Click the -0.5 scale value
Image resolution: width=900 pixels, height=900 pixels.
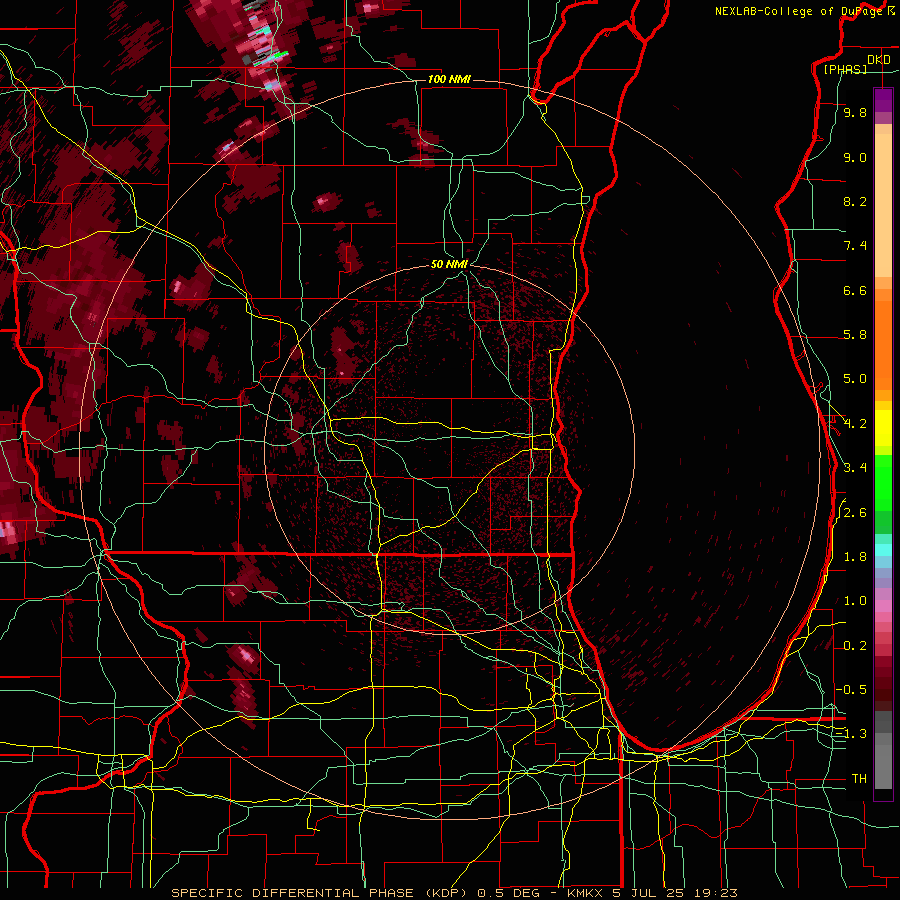[852, 689]
